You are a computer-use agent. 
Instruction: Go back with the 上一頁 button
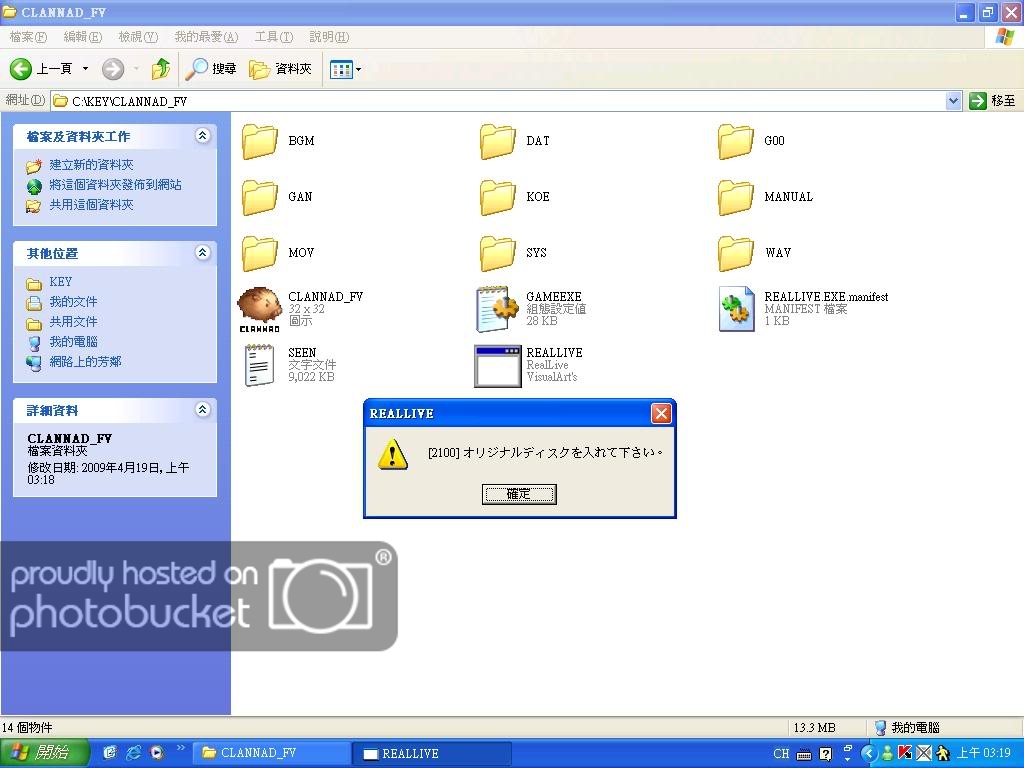point(40,69)
